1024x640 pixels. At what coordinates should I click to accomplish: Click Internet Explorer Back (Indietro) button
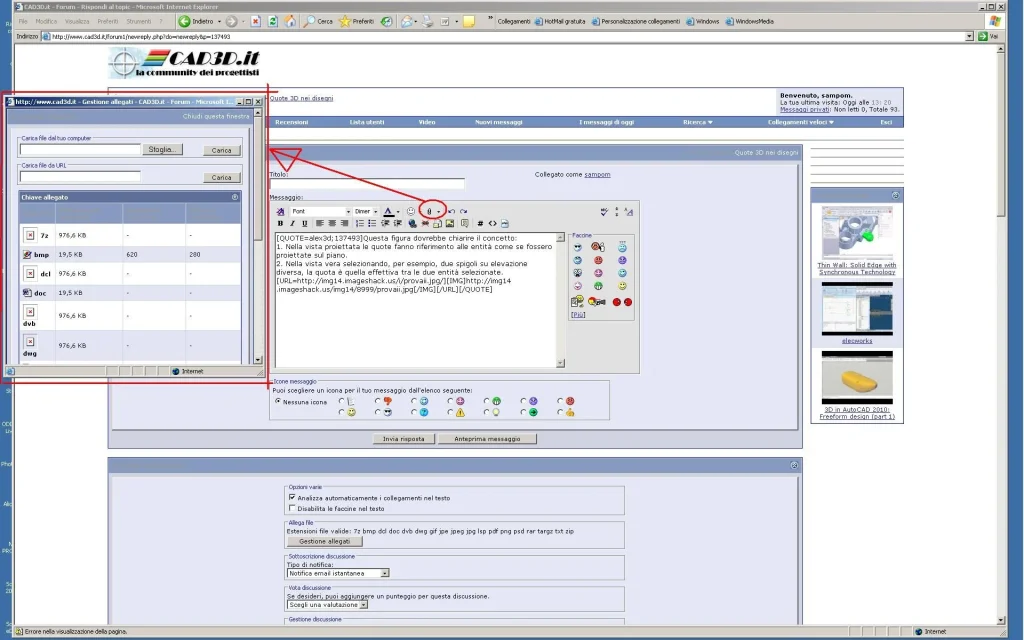(196, 21)
